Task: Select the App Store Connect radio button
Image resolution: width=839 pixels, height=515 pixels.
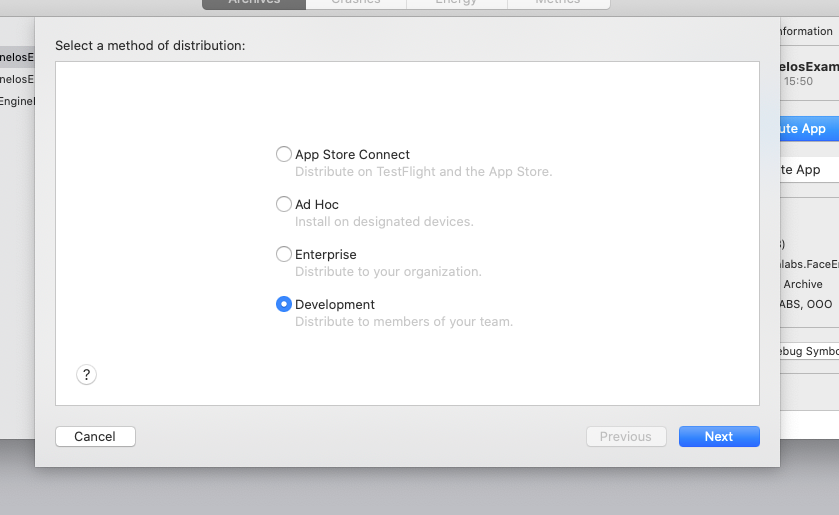Action: click(284, 154)
